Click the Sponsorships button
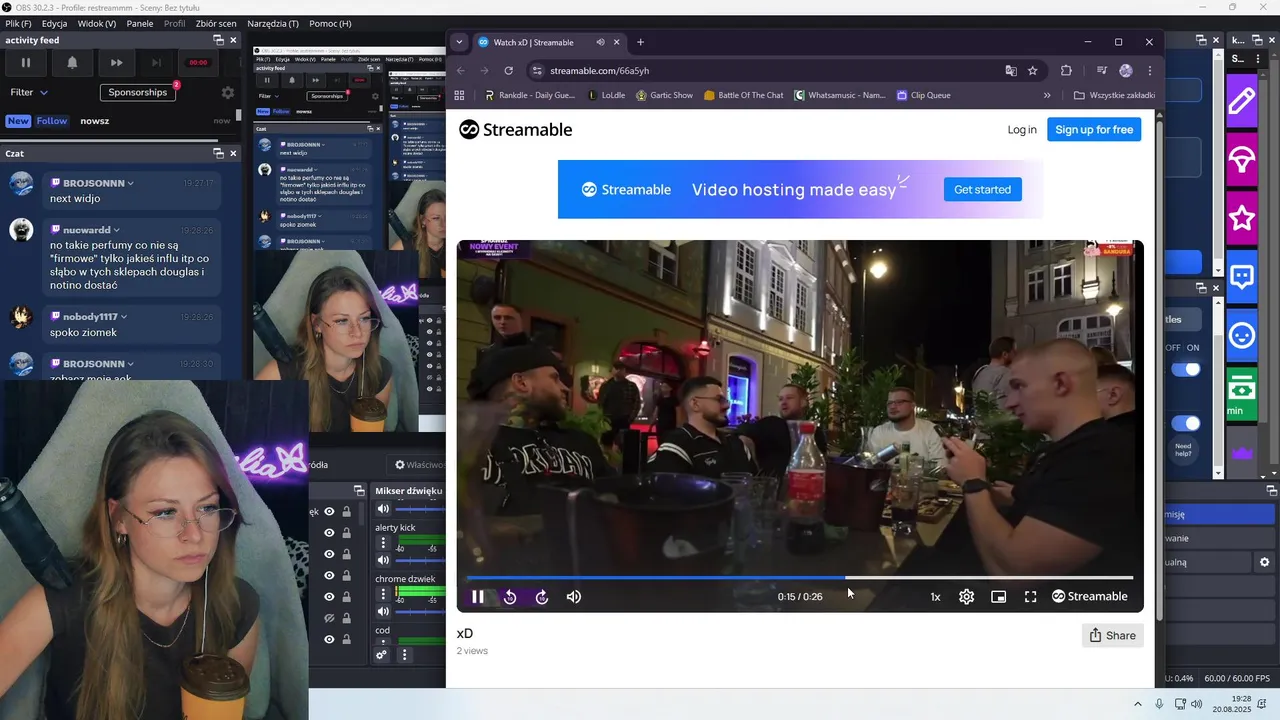The width and height of the screenshot is (1280, 720). tap(138, 92)
